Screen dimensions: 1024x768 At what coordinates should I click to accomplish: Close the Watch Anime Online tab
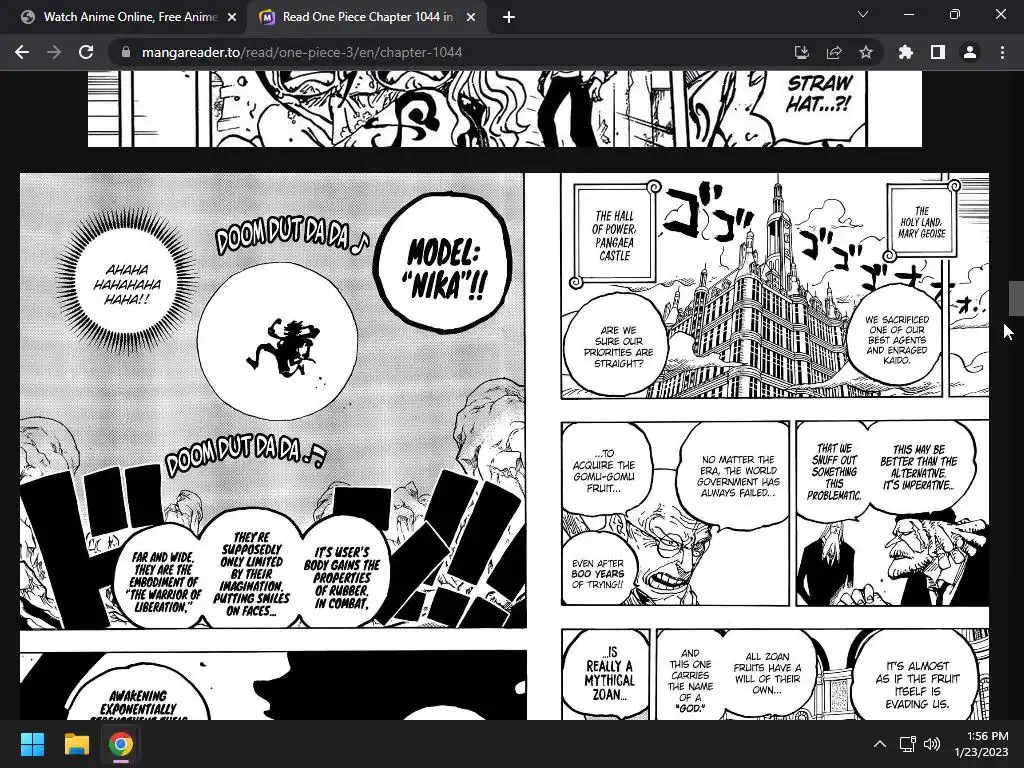(x=232, y=18)
